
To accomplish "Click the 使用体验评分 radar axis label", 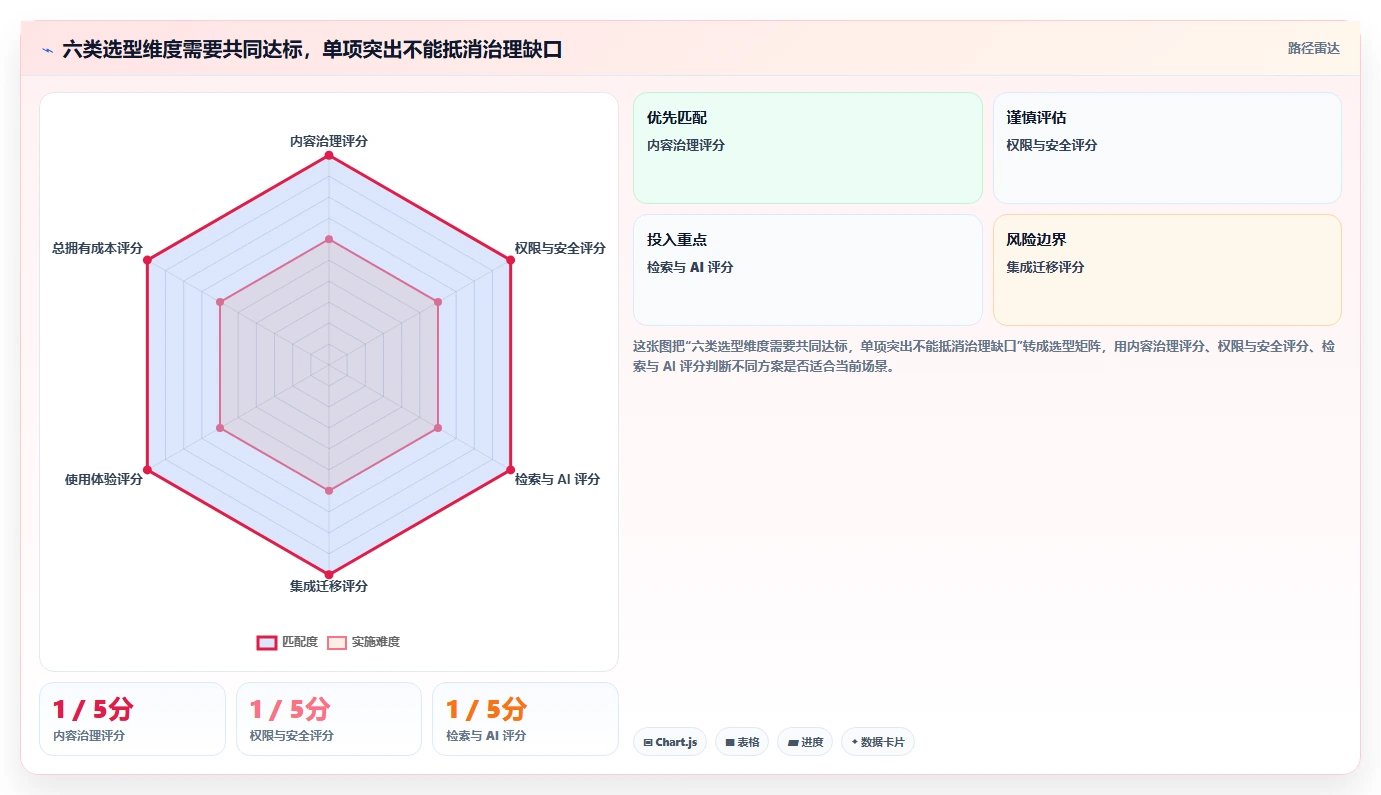I will [104, 479].
